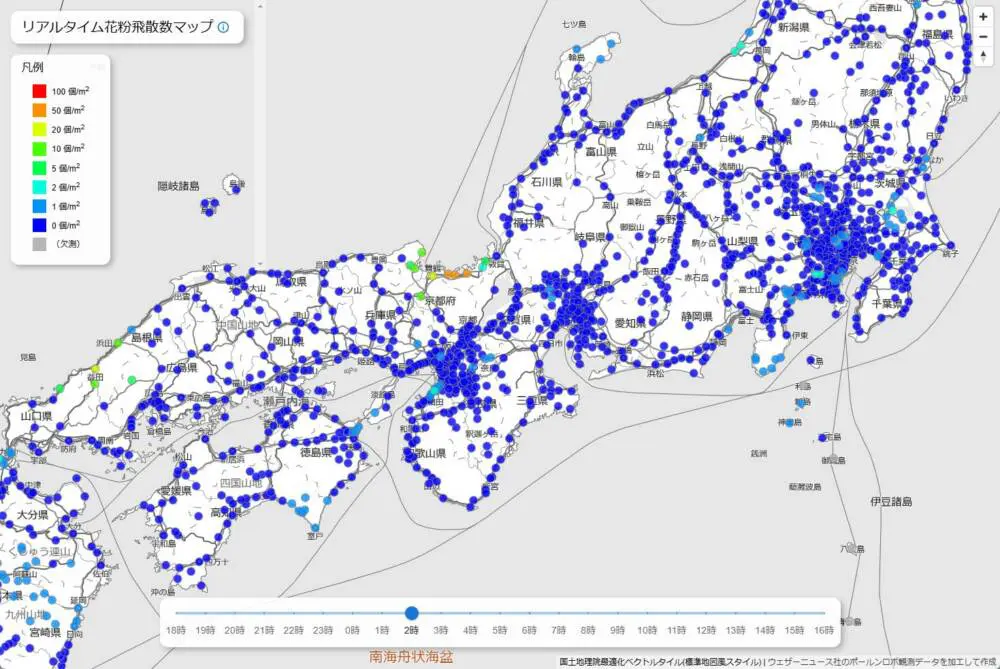This screenshot has width=1000, height=669.
Task: Select the 3時 mark on the timeline
Action: pos(441,630)
